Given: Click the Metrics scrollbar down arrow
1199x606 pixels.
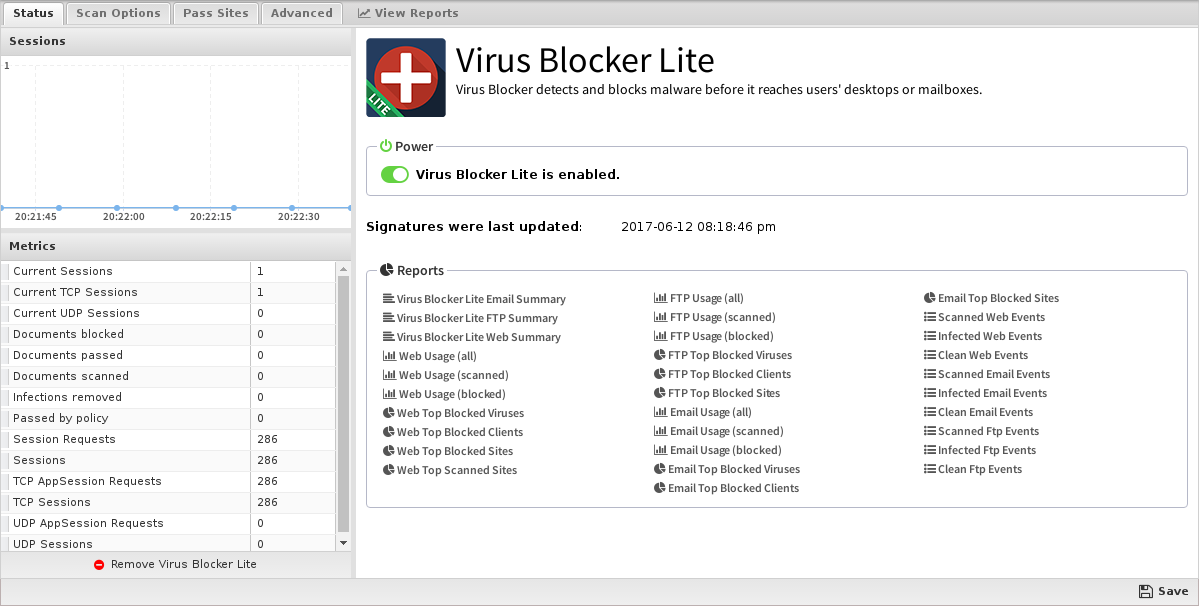Looking at the screenshot, I should (343, 543).
